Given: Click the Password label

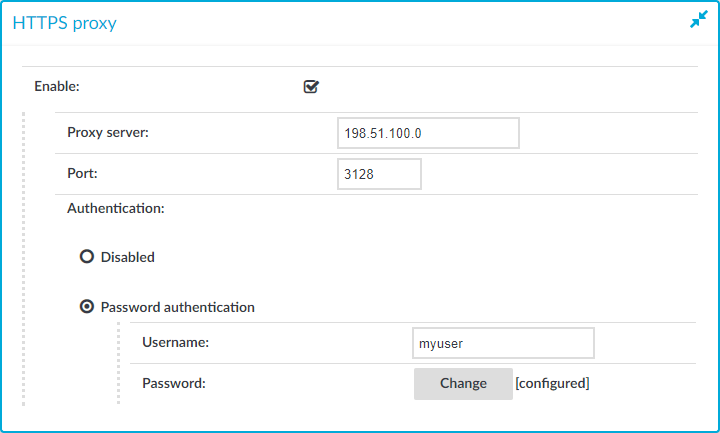Looking at the screenshot, I should click(174, 383).
